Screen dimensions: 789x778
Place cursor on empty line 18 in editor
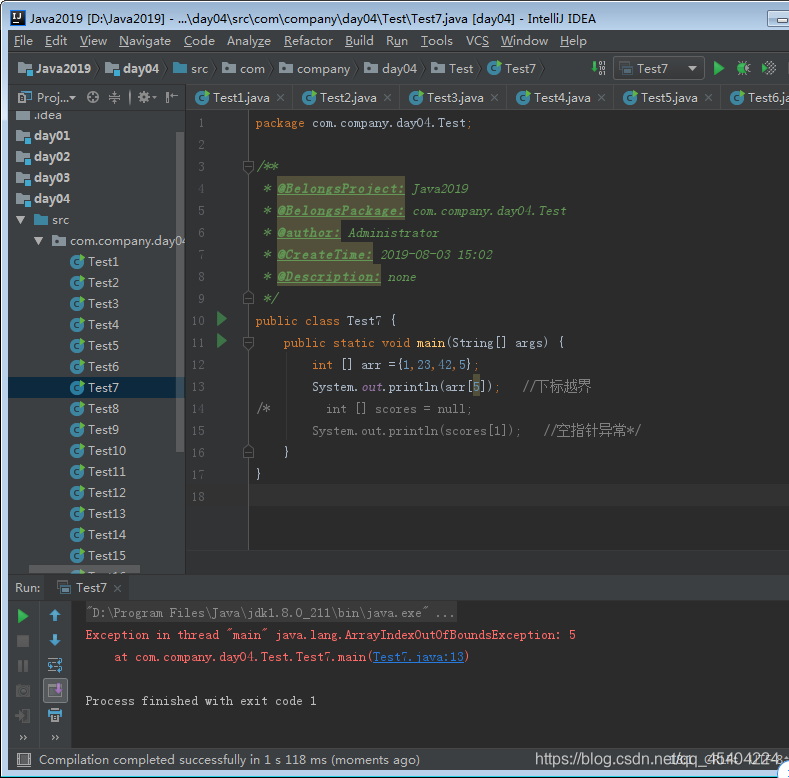[x=518, y=496]
